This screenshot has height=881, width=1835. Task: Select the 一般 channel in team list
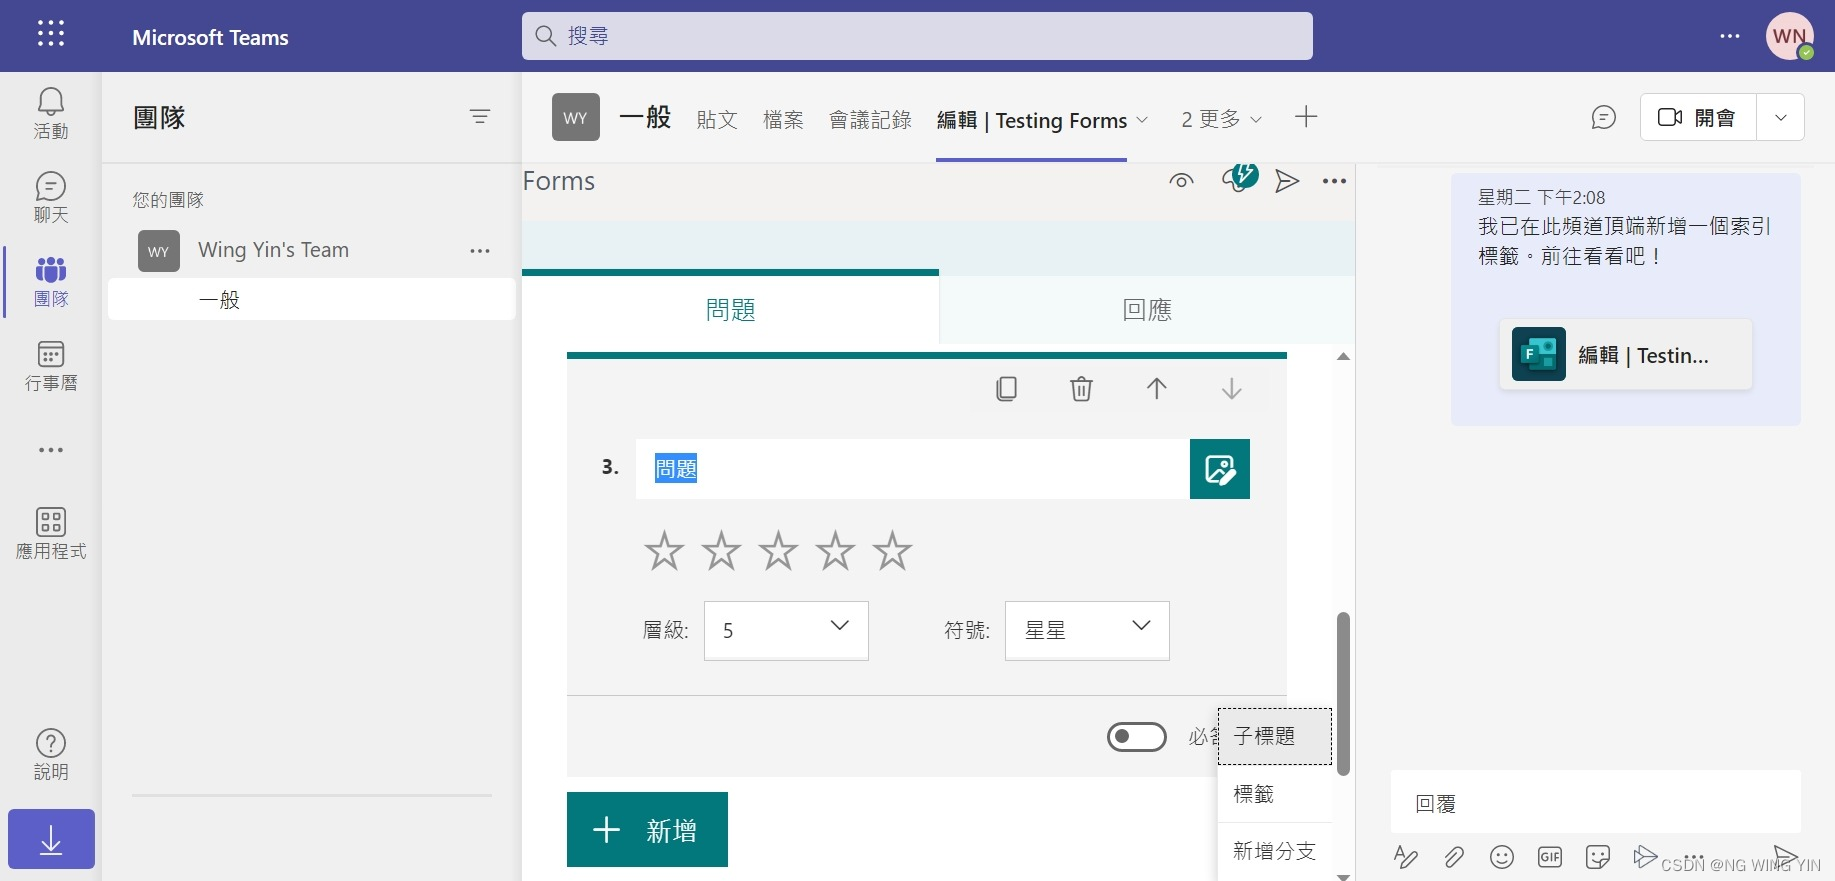click(x=312, y=299)
